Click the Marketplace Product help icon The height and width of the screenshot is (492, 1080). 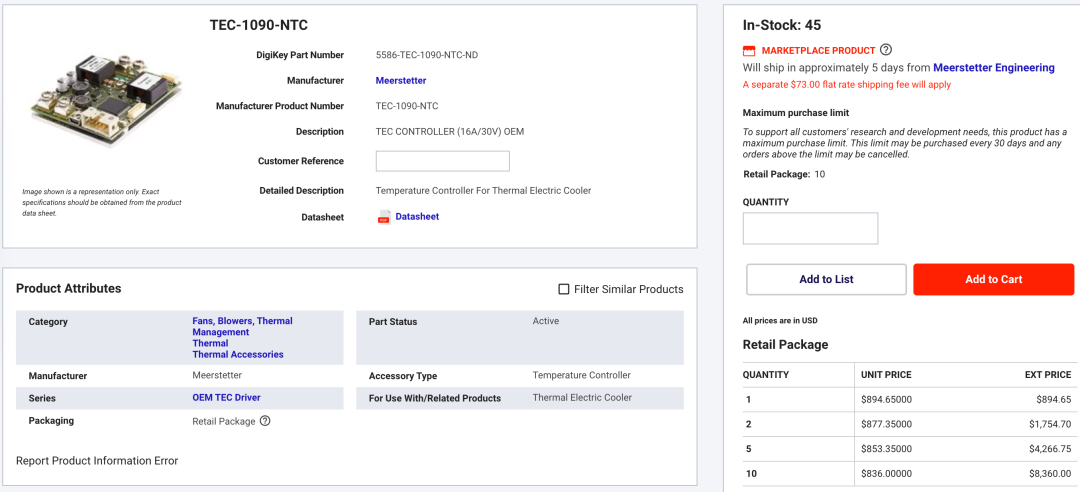[886, 50]
